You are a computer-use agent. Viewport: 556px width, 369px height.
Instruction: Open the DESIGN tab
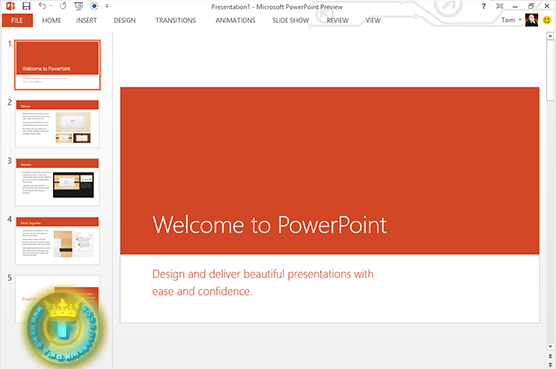point(124,20)
